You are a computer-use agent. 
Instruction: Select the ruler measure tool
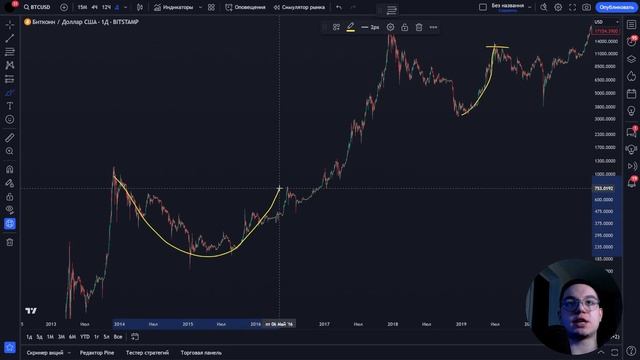[x=10, y=138]
